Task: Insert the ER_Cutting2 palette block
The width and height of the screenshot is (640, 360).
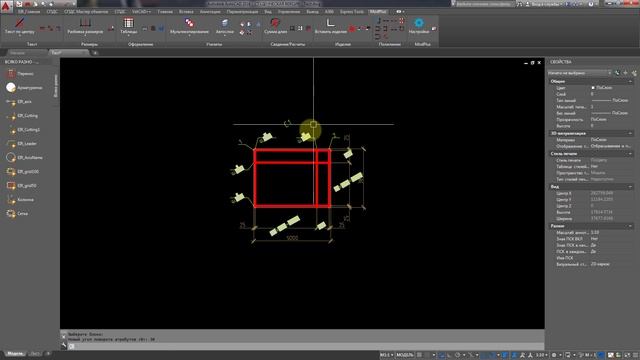Action: point(23,130)
